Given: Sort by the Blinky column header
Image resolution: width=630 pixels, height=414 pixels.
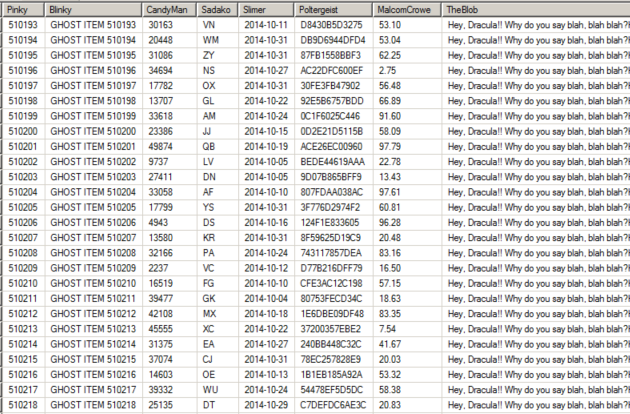Looking at the screenshot, I should [93, 10].
